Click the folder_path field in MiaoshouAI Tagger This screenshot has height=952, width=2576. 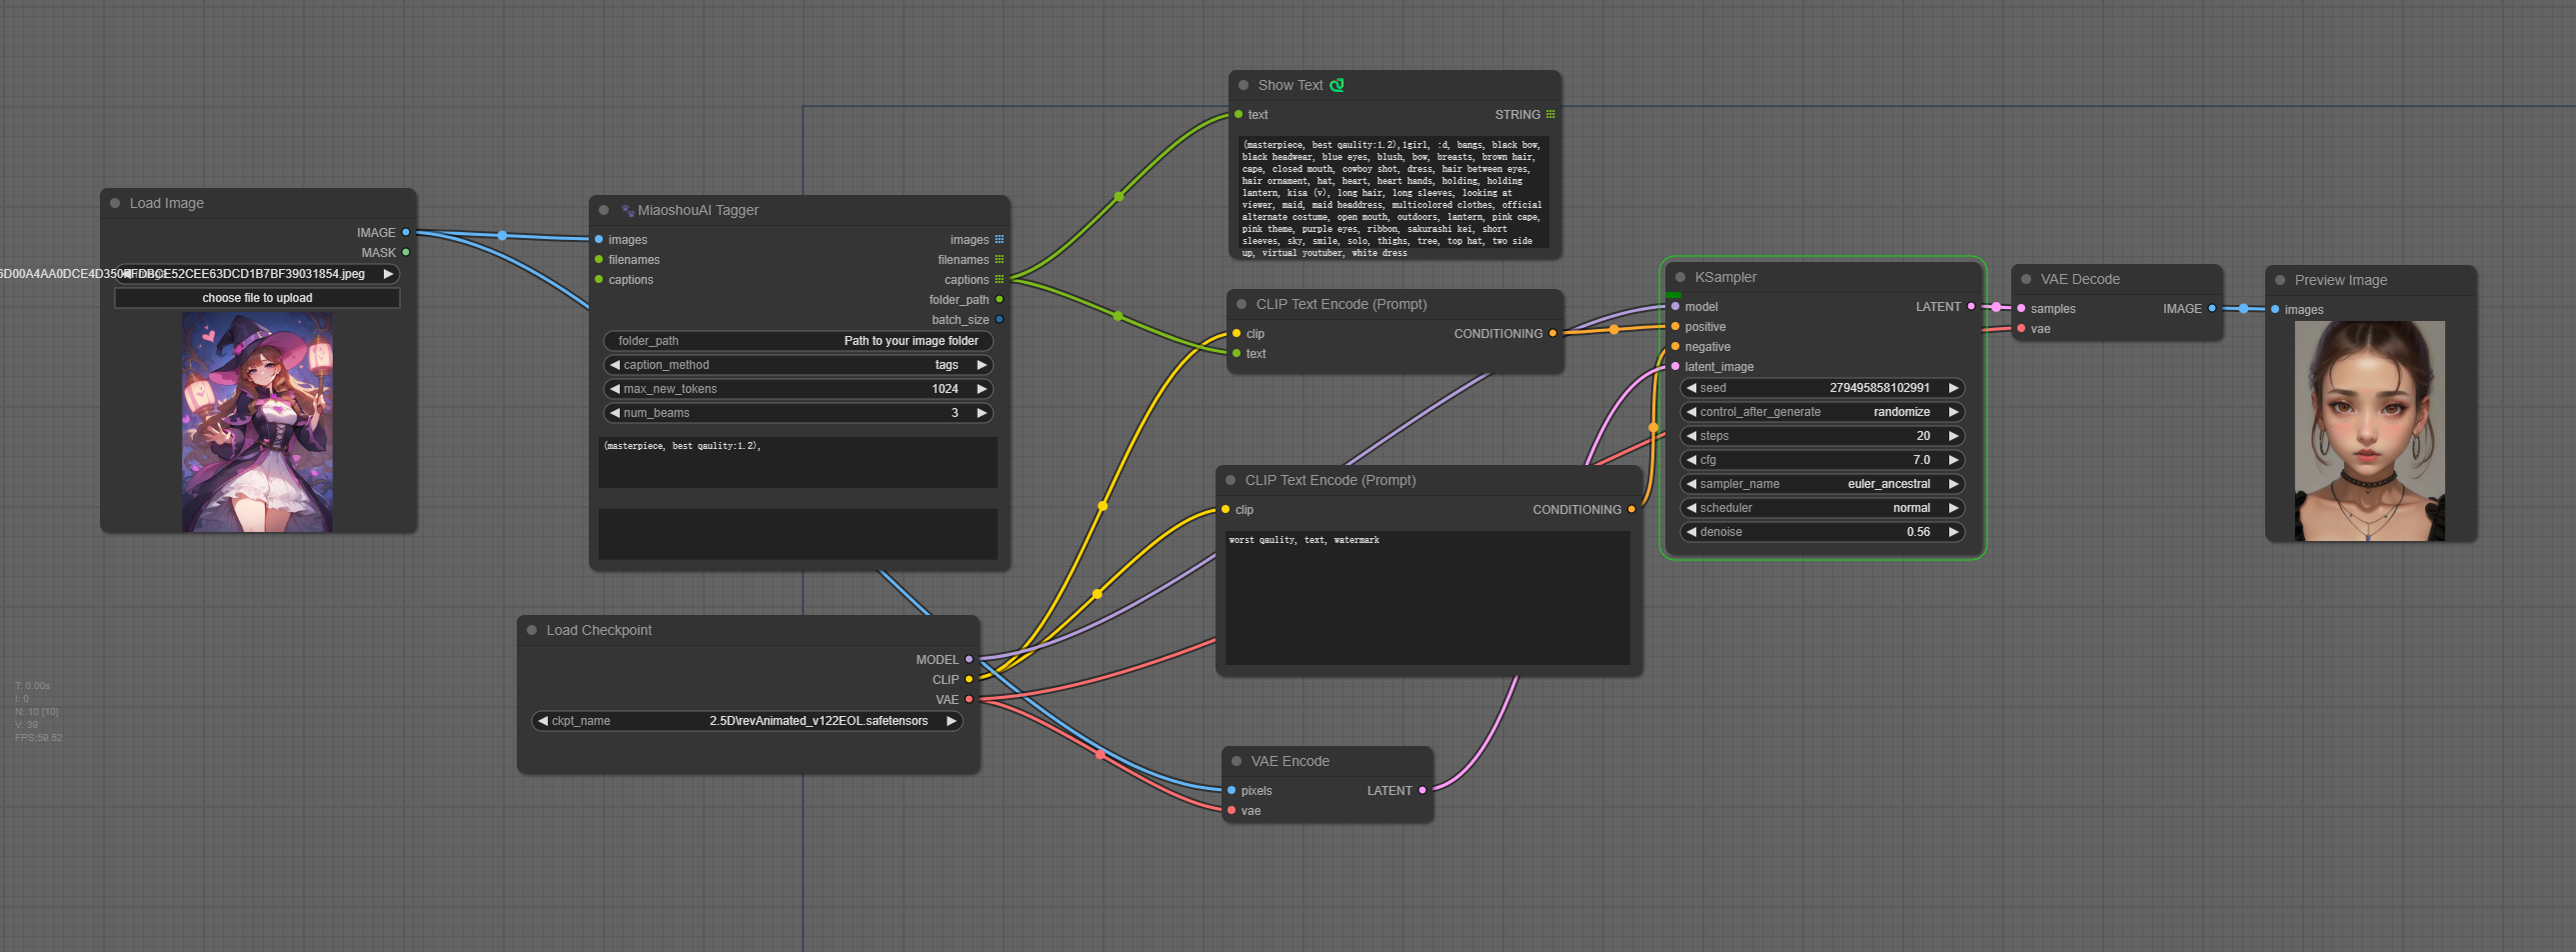(798, 341)
